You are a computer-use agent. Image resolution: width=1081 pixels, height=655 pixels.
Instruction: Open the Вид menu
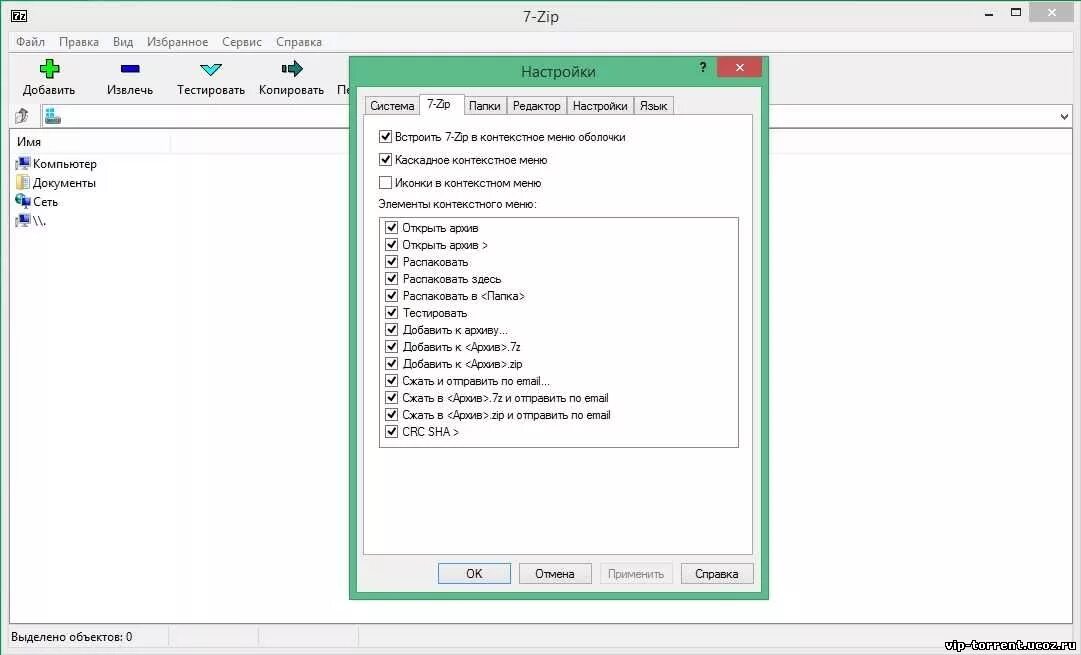tap(123, 42)
